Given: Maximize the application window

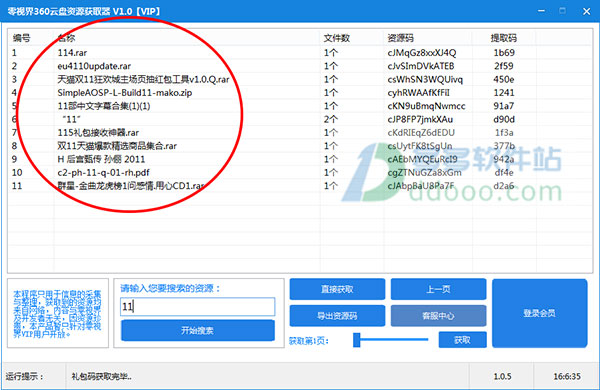Looking at the screenshot, I should point(562,11).
